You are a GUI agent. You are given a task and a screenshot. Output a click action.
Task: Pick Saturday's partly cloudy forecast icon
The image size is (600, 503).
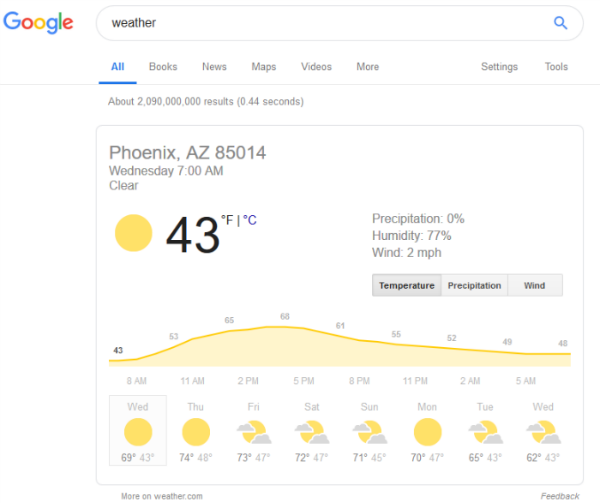coord(312,432)
